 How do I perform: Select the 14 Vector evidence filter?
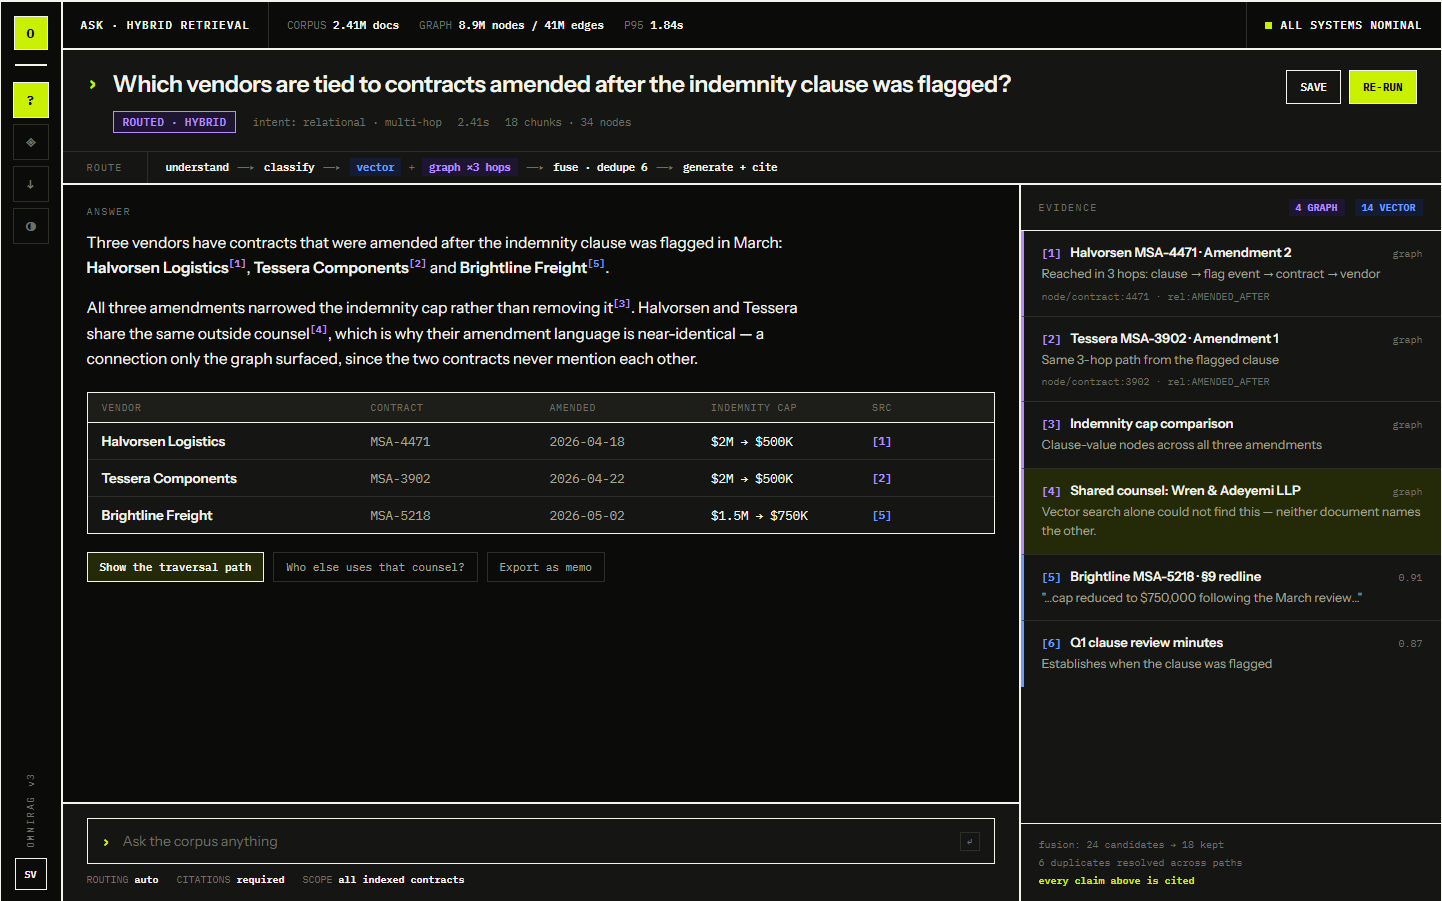pos(1388,208)
